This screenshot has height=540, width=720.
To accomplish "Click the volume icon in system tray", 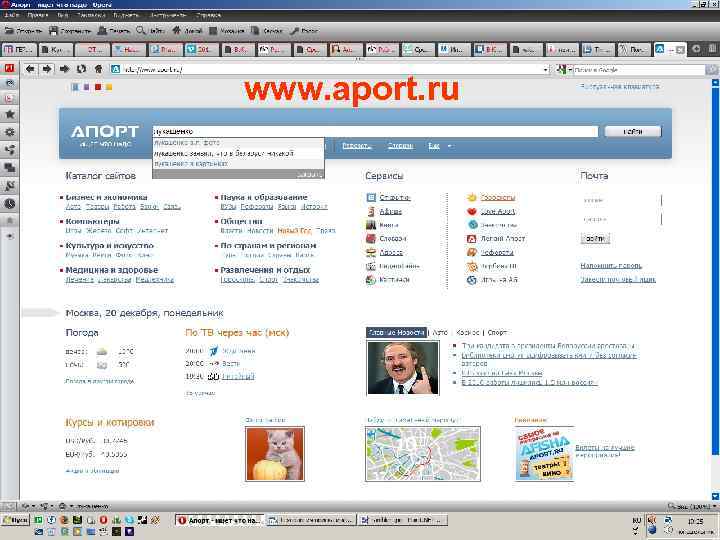I will (x=651, y=520).
